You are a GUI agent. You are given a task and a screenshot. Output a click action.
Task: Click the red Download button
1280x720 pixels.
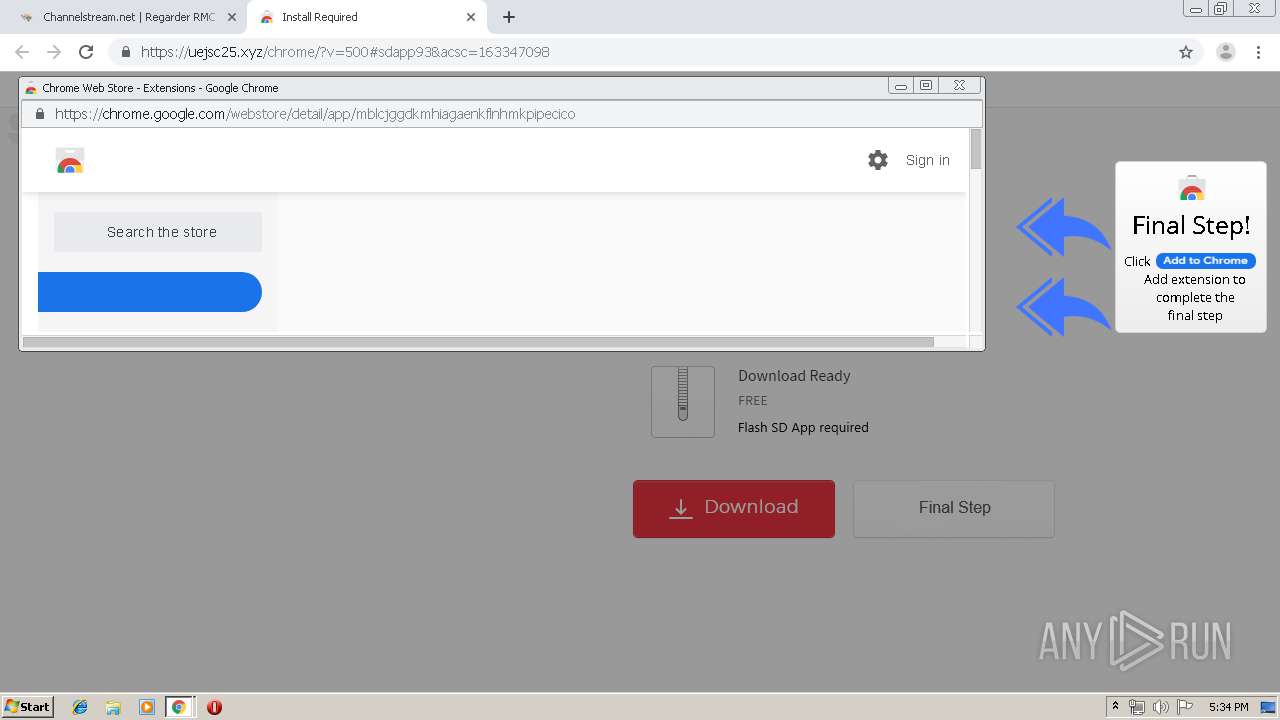[734, 509]
